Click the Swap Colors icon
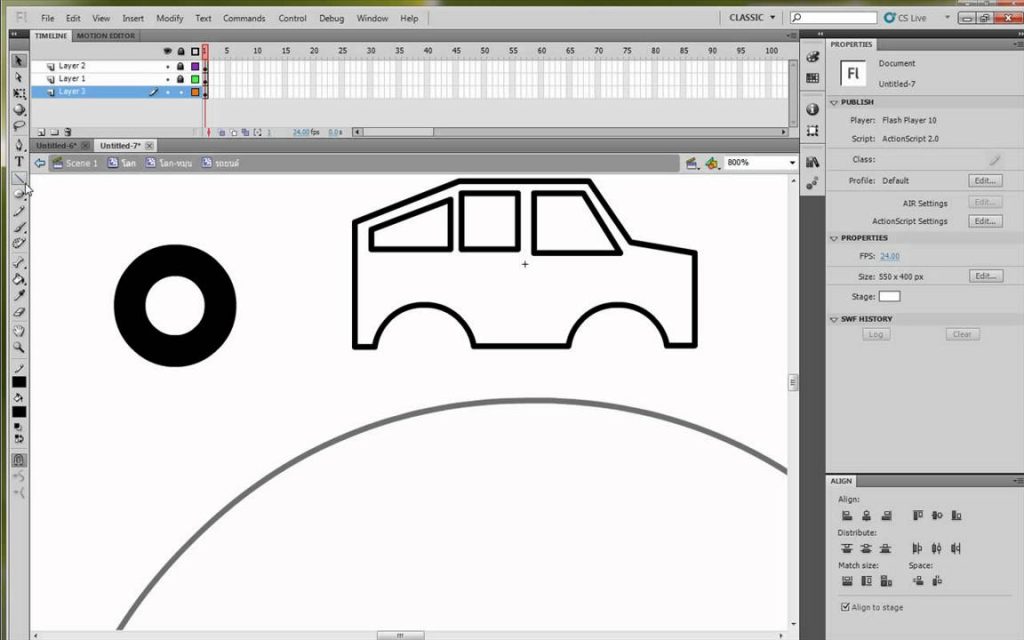This screenshot has width=1024, height=640. (x=19, y=439)
